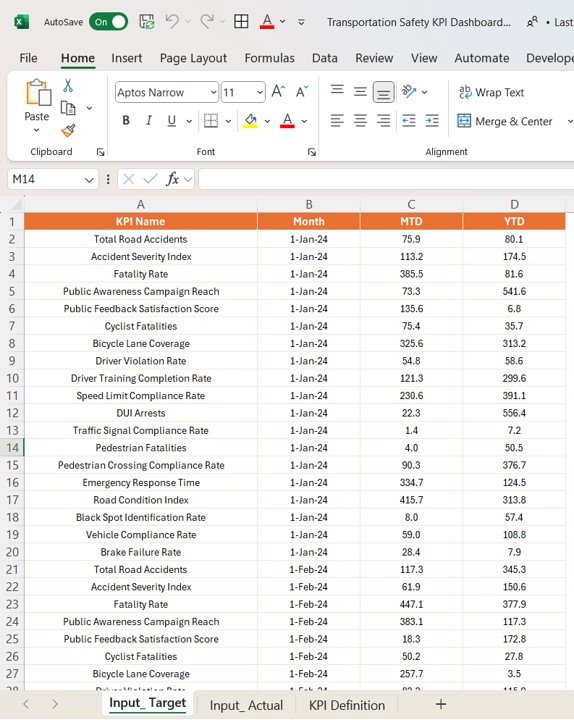Click the Decrease Indent icon
The image size is (574, 720).
coord(409,121)
